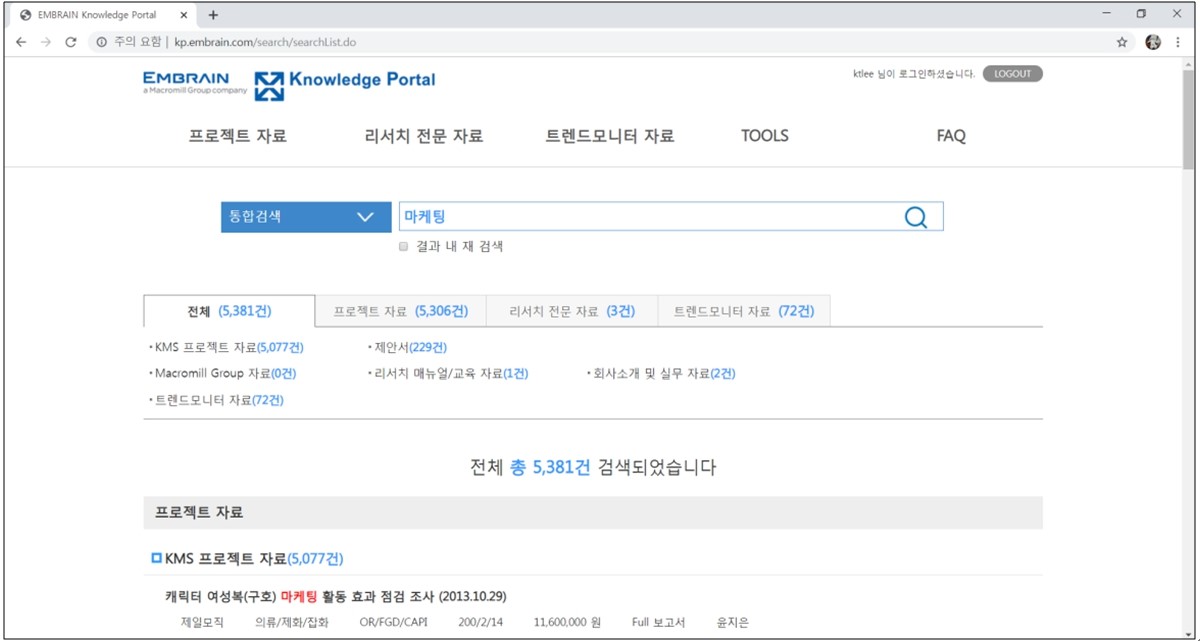Open the 통합검색 search scope dropdown
This screenshot has width=1200, height=641.
coord(305,216)
